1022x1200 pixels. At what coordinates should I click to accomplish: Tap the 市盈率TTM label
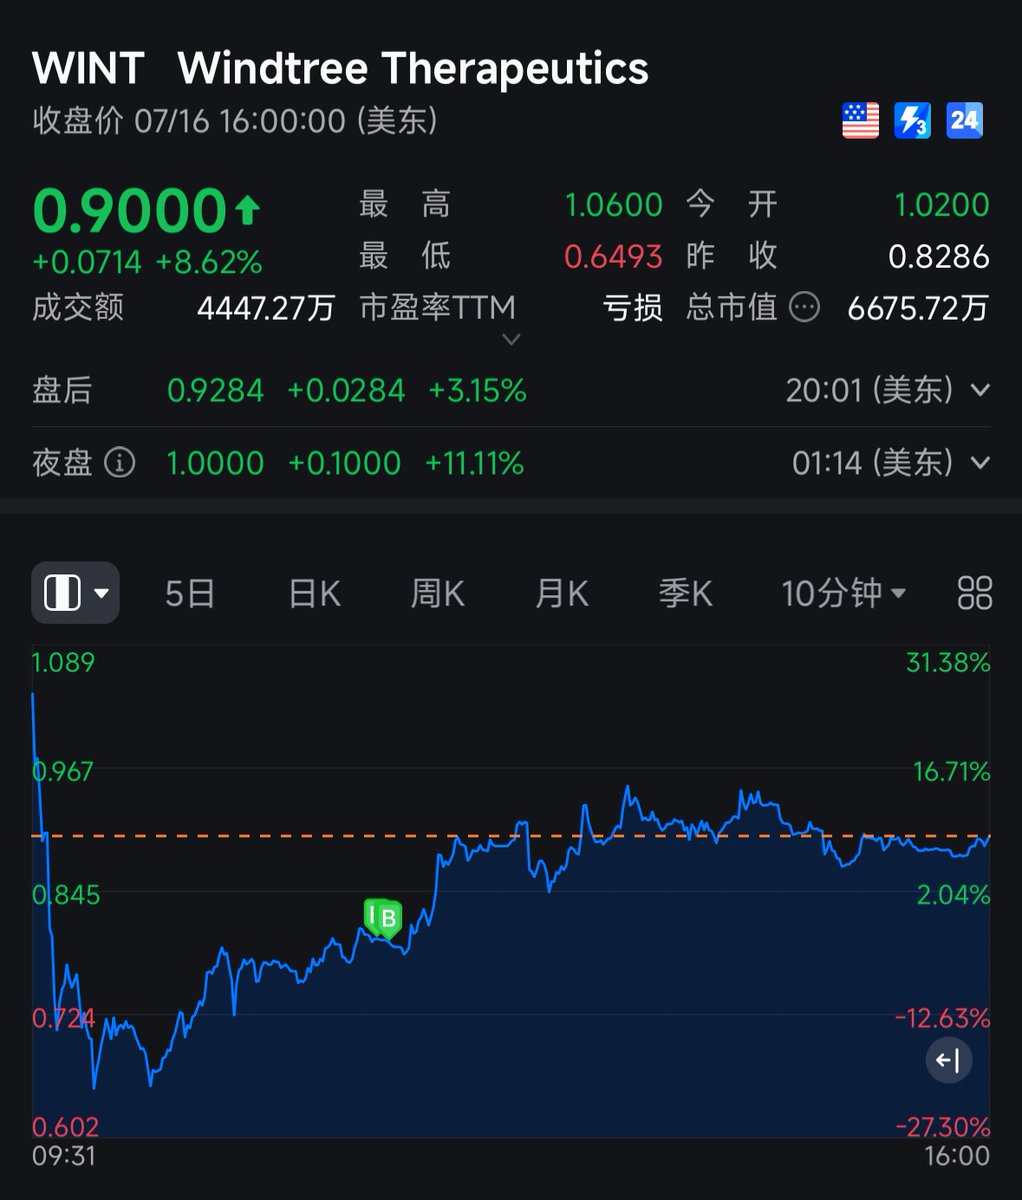coord(437,308)
